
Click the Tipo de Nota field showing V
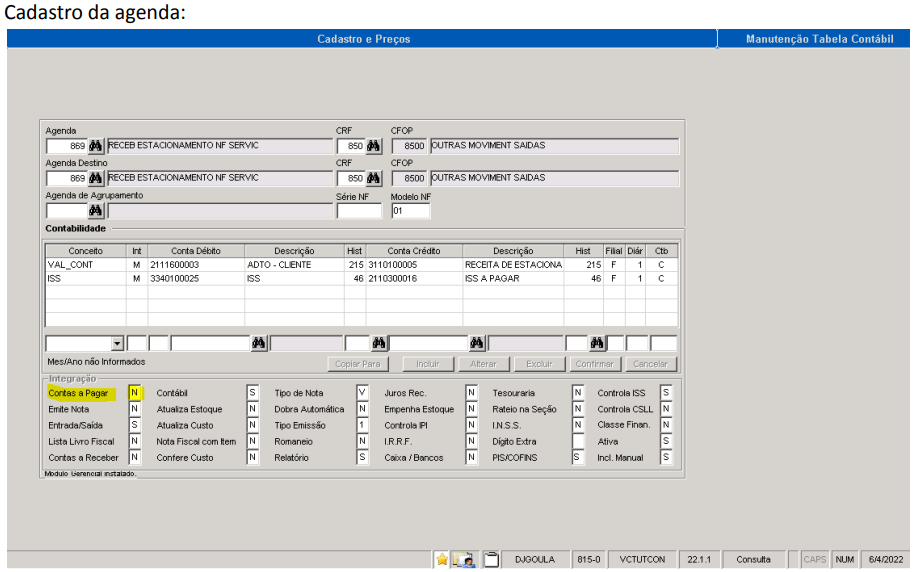362,393
